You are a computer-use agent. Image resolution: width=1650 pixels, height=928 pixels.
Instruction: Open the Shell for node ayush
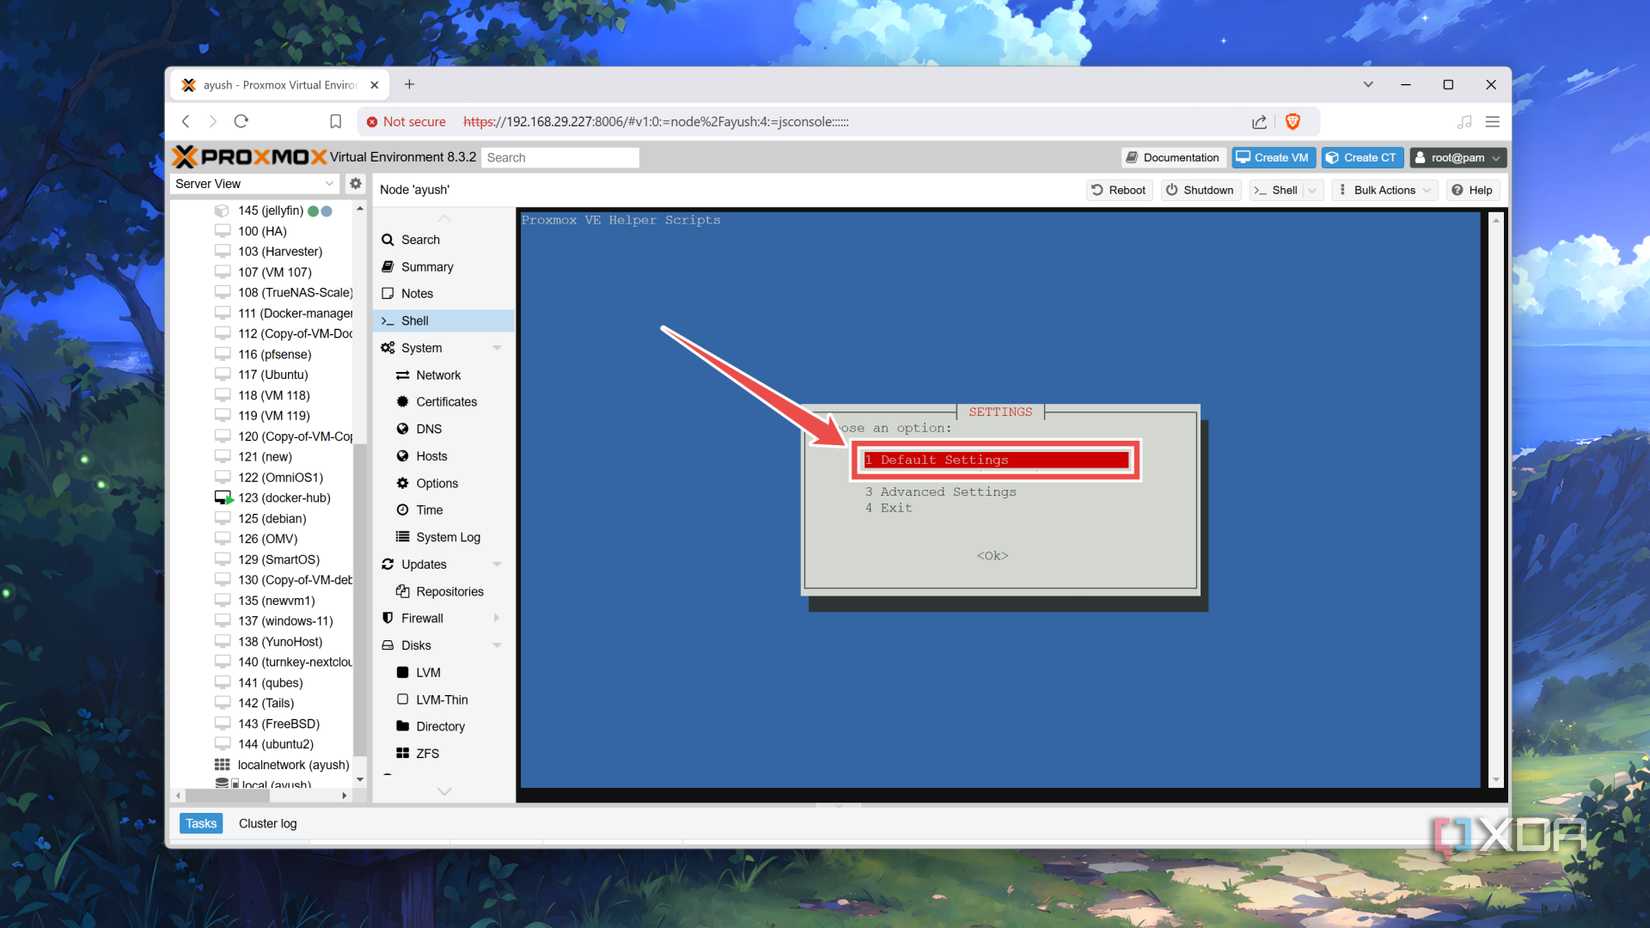(413, 320)
